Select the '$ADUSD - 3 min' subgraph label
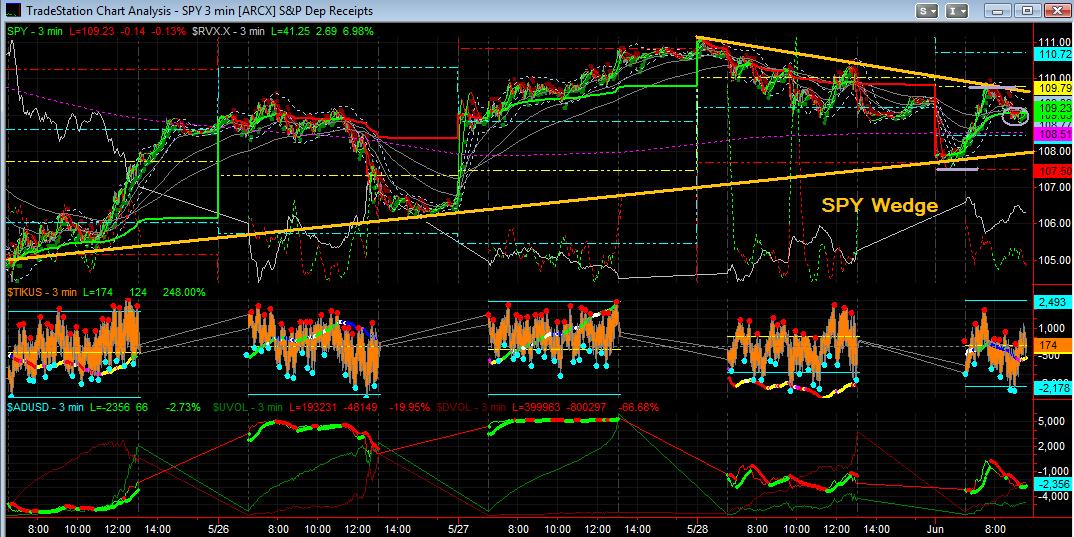 [43, 407]
